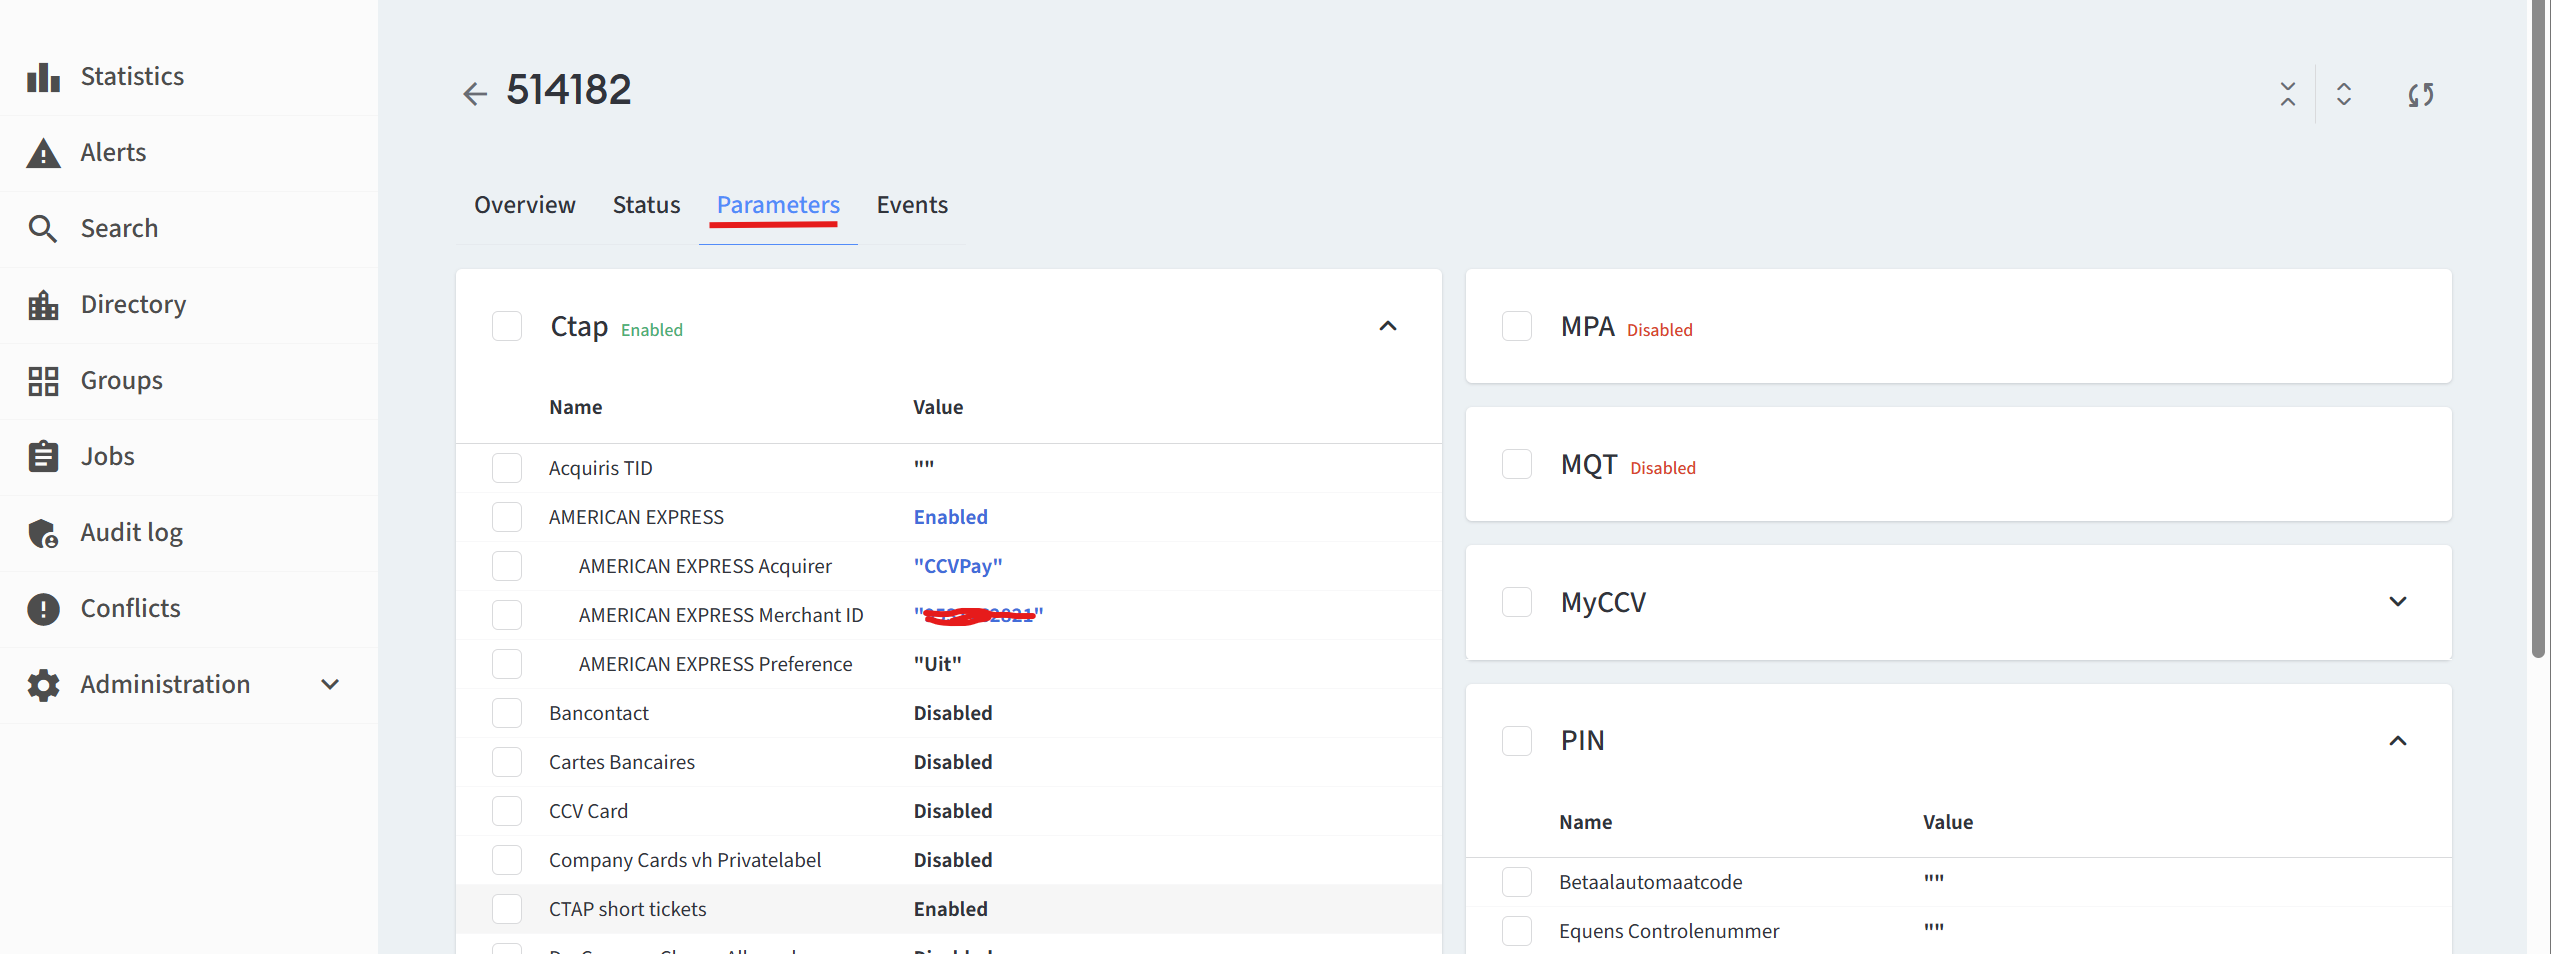This screenshot has width=2551, height=954.
Task: Tick the Cartes Bancaires checkbox
Action: tap(507, 763)
